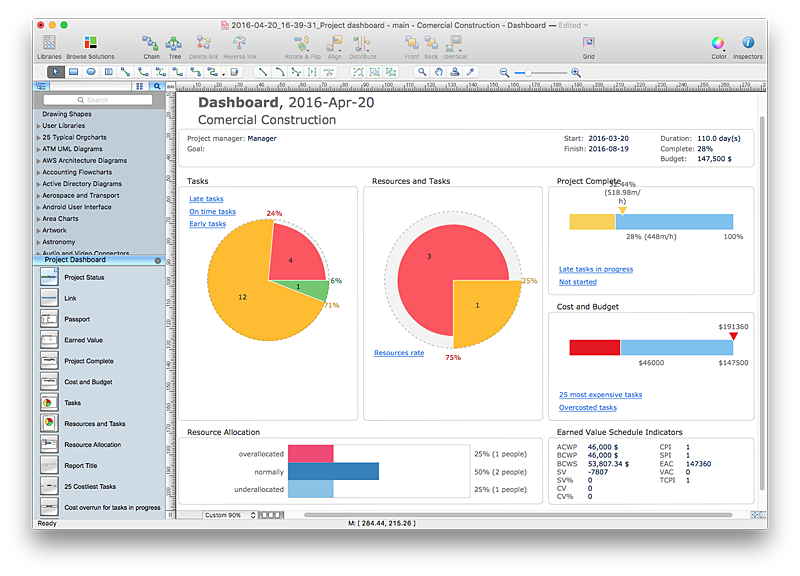Click the Overcosted tasks link
This screenshot has width=800, height=576.
[x=588, y=407]
